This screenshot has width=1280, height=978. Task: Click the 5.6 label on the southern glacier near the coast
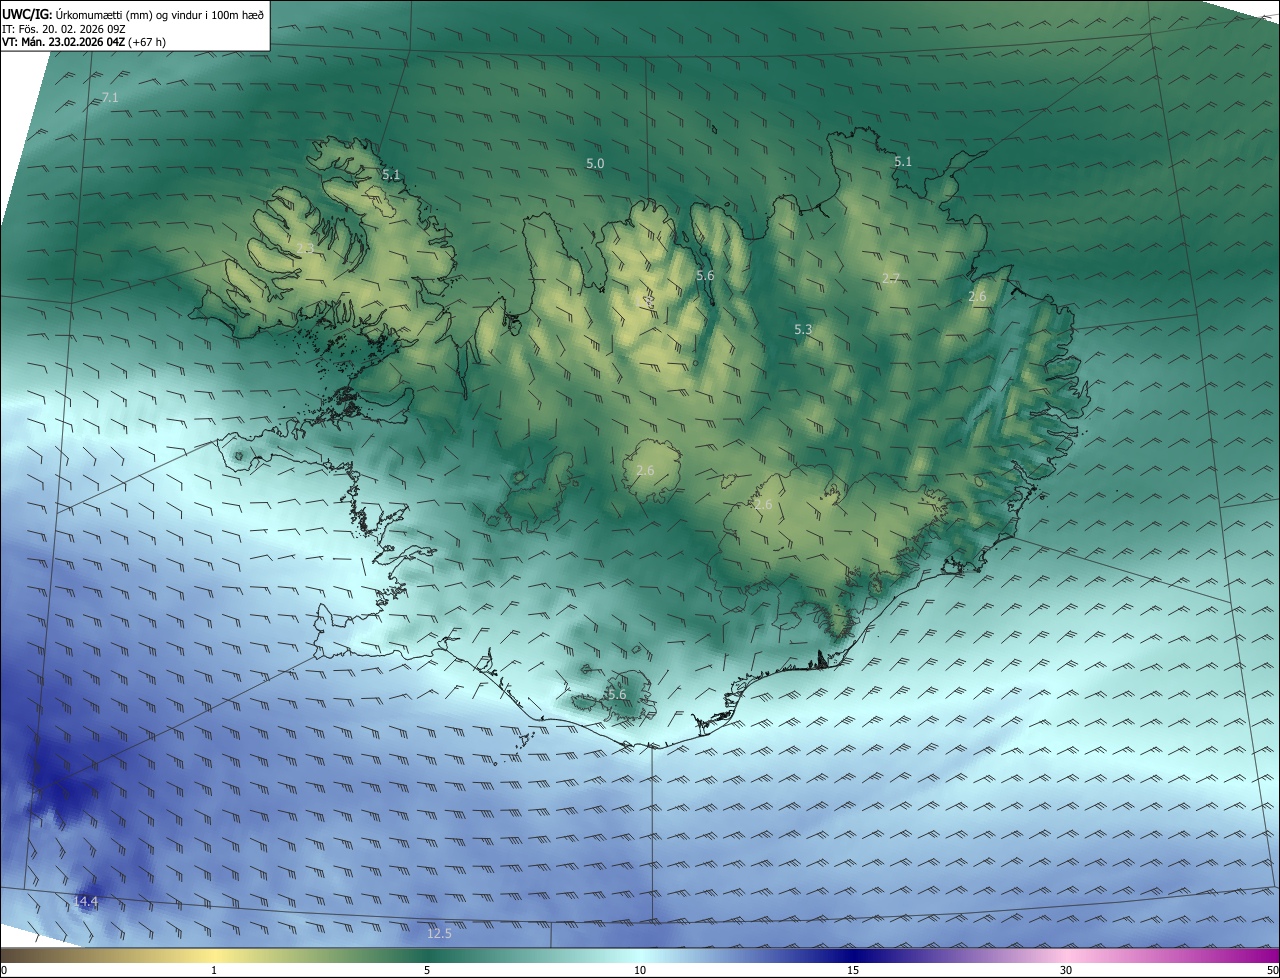[x=616, y=694]
